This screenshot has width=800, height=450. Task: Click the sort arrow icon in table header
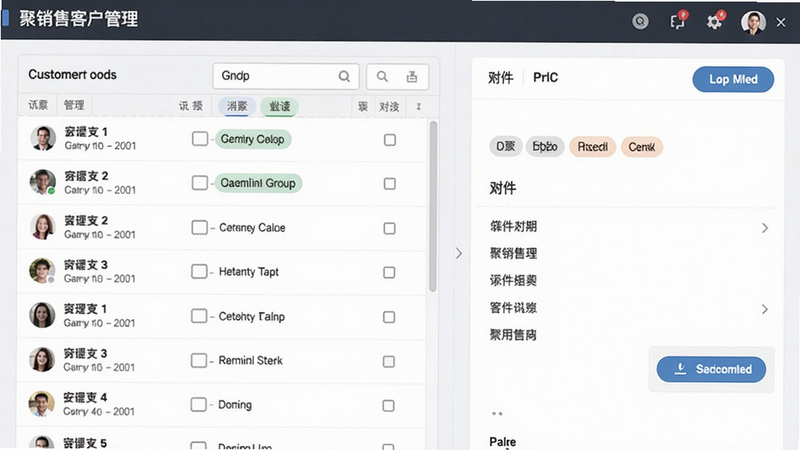[418, 107]
